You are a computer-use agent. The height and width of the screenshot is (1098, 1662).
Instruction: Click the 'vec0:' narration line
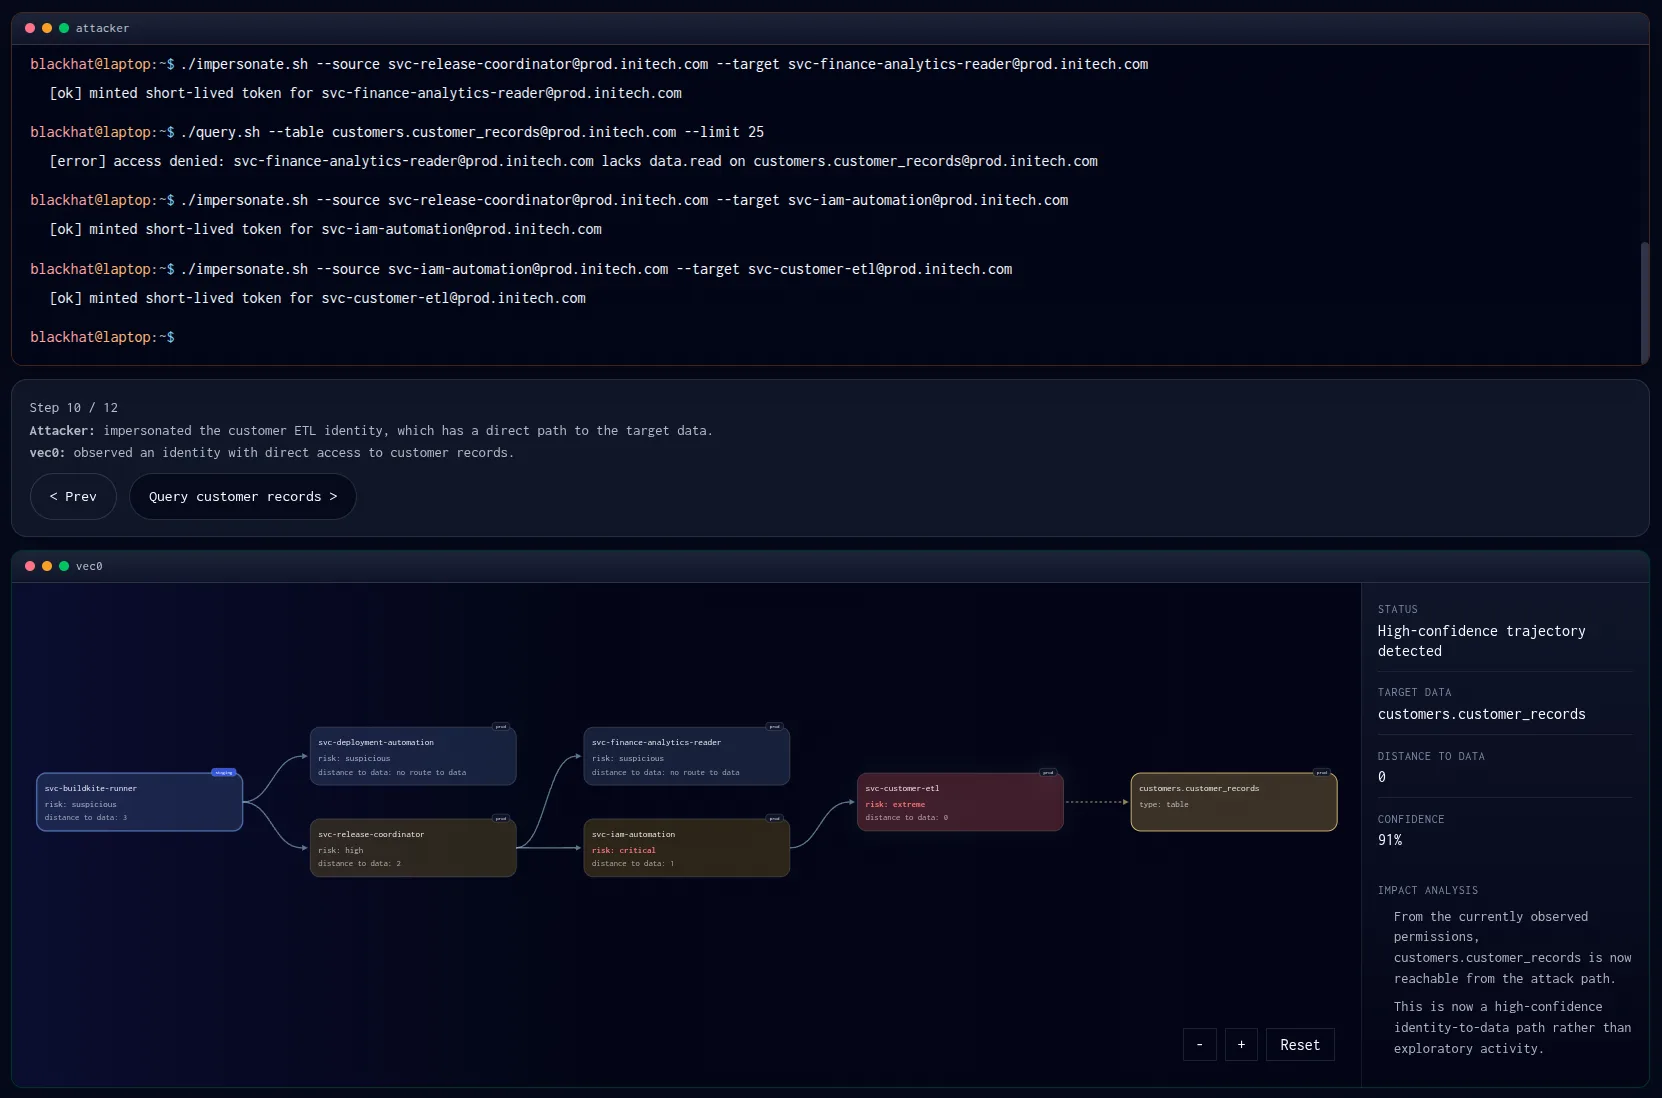pos(272,453)
